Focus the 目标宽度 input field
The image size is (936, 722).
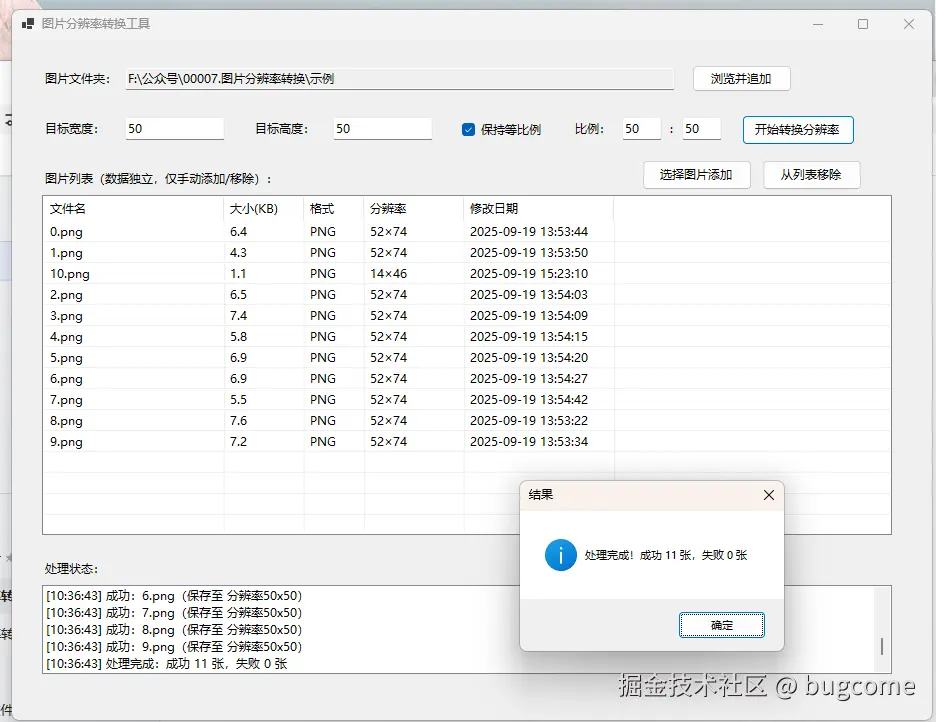[x=174, y=129]
